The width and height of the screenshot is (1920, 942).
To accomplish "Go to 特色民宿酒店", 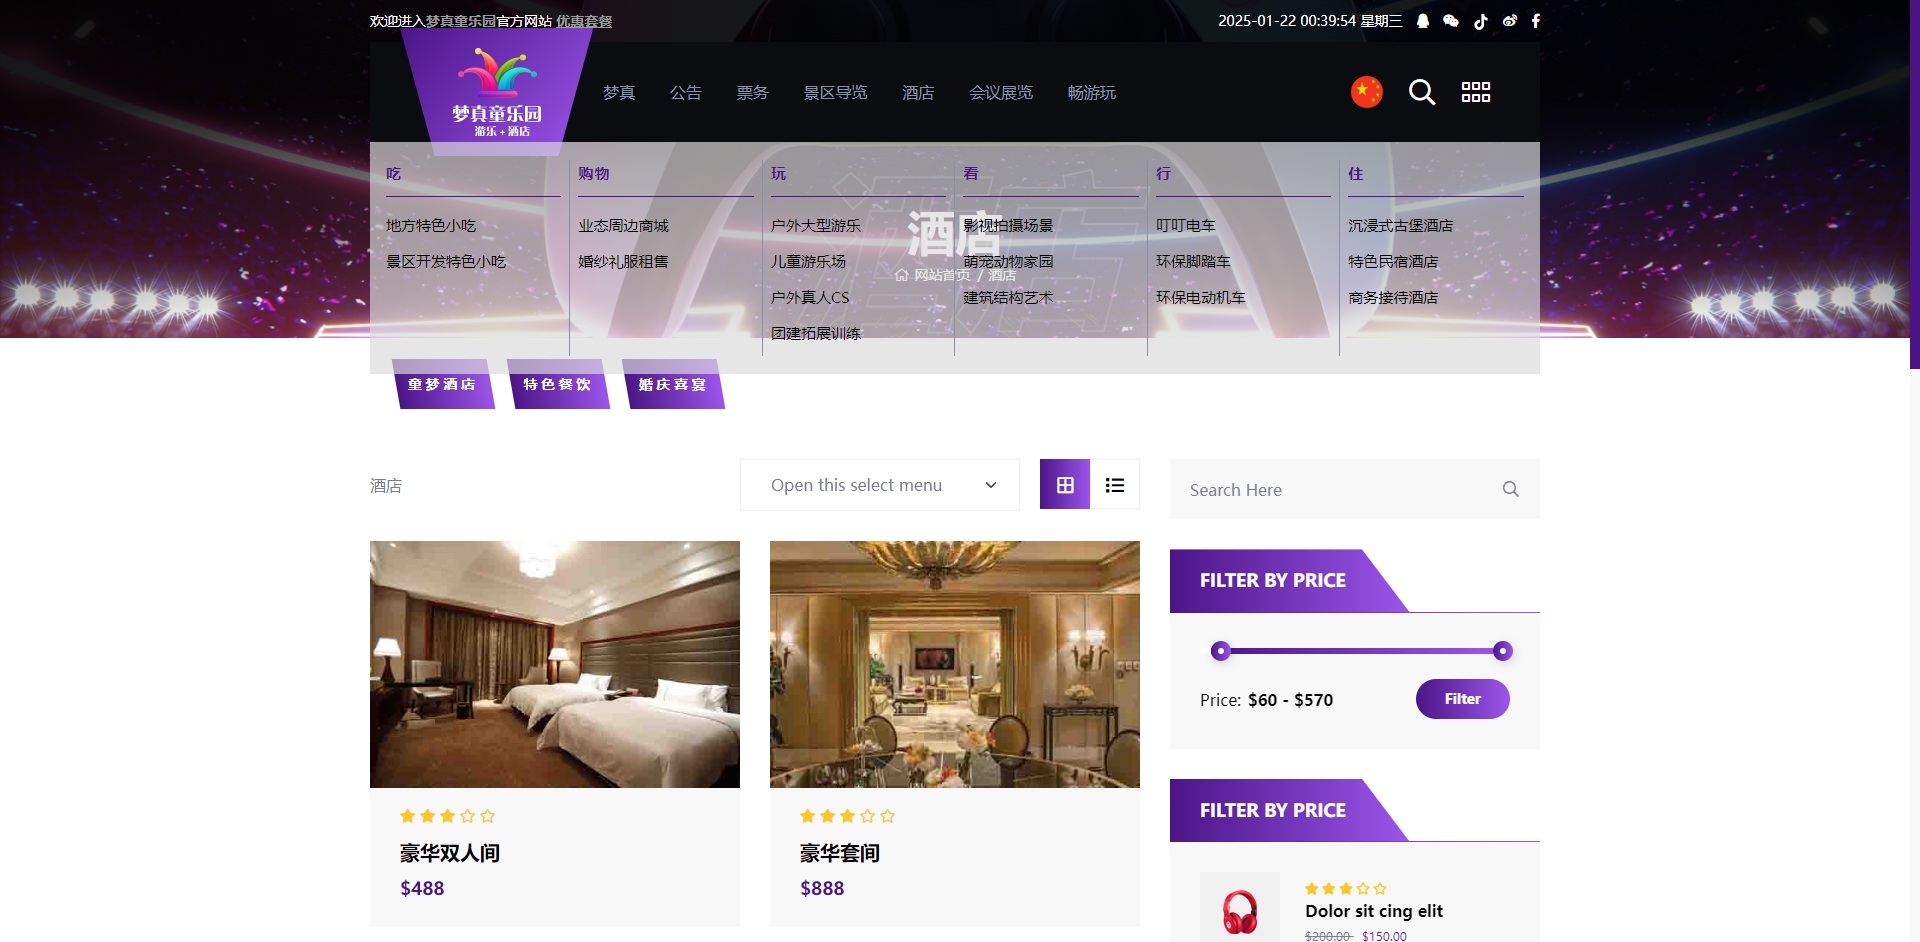I will tap(1393, 262).
